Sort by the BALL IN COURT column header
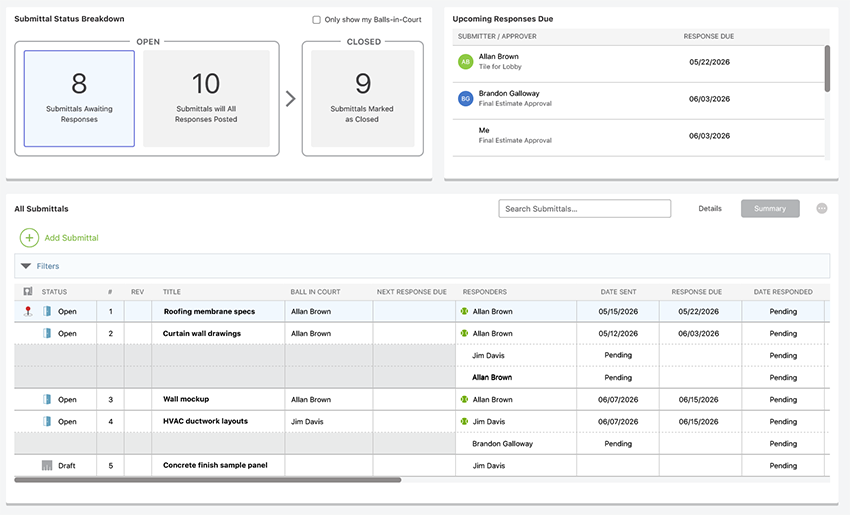This screenshot has width=850, height=515. (315, 292)
